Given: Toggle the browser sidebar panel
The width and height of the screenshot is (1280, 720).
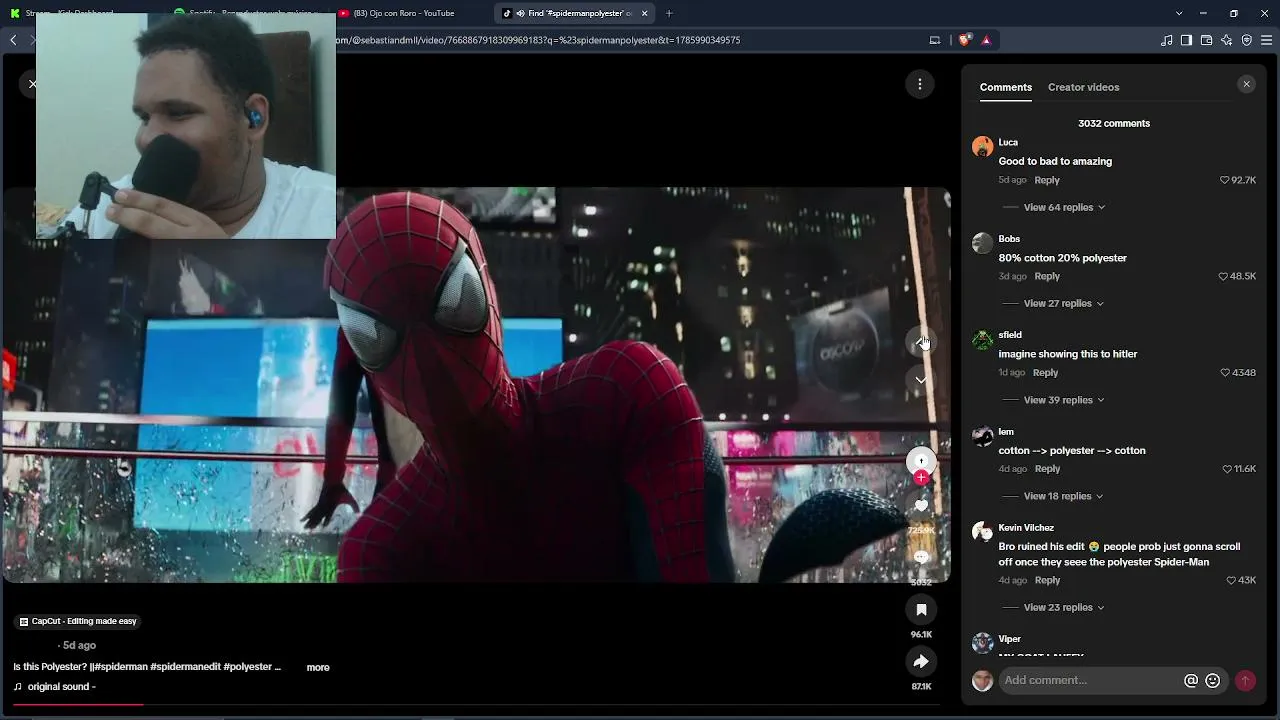Looking at the screenshot, I should (1186, 40).
